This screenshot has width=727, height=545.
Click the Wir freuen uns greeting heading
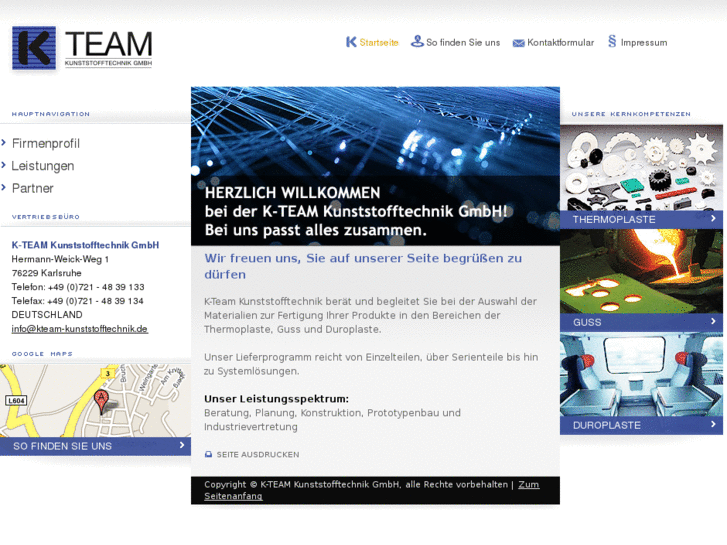[x=363, y=266]
